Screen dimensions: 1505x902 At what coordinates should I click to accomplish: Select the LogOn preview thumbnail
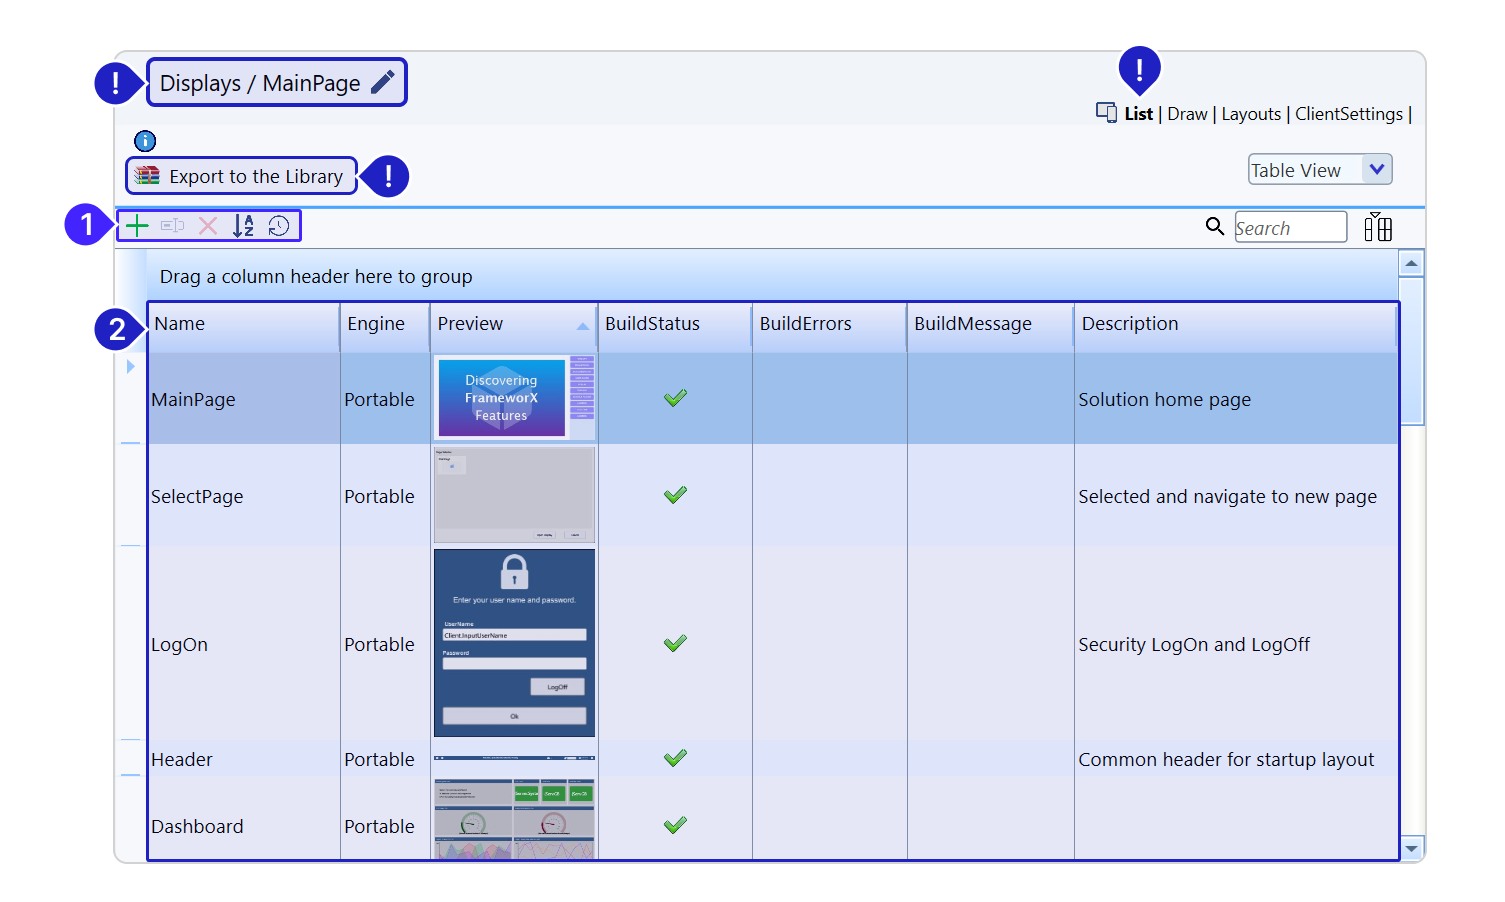(514, 643)
